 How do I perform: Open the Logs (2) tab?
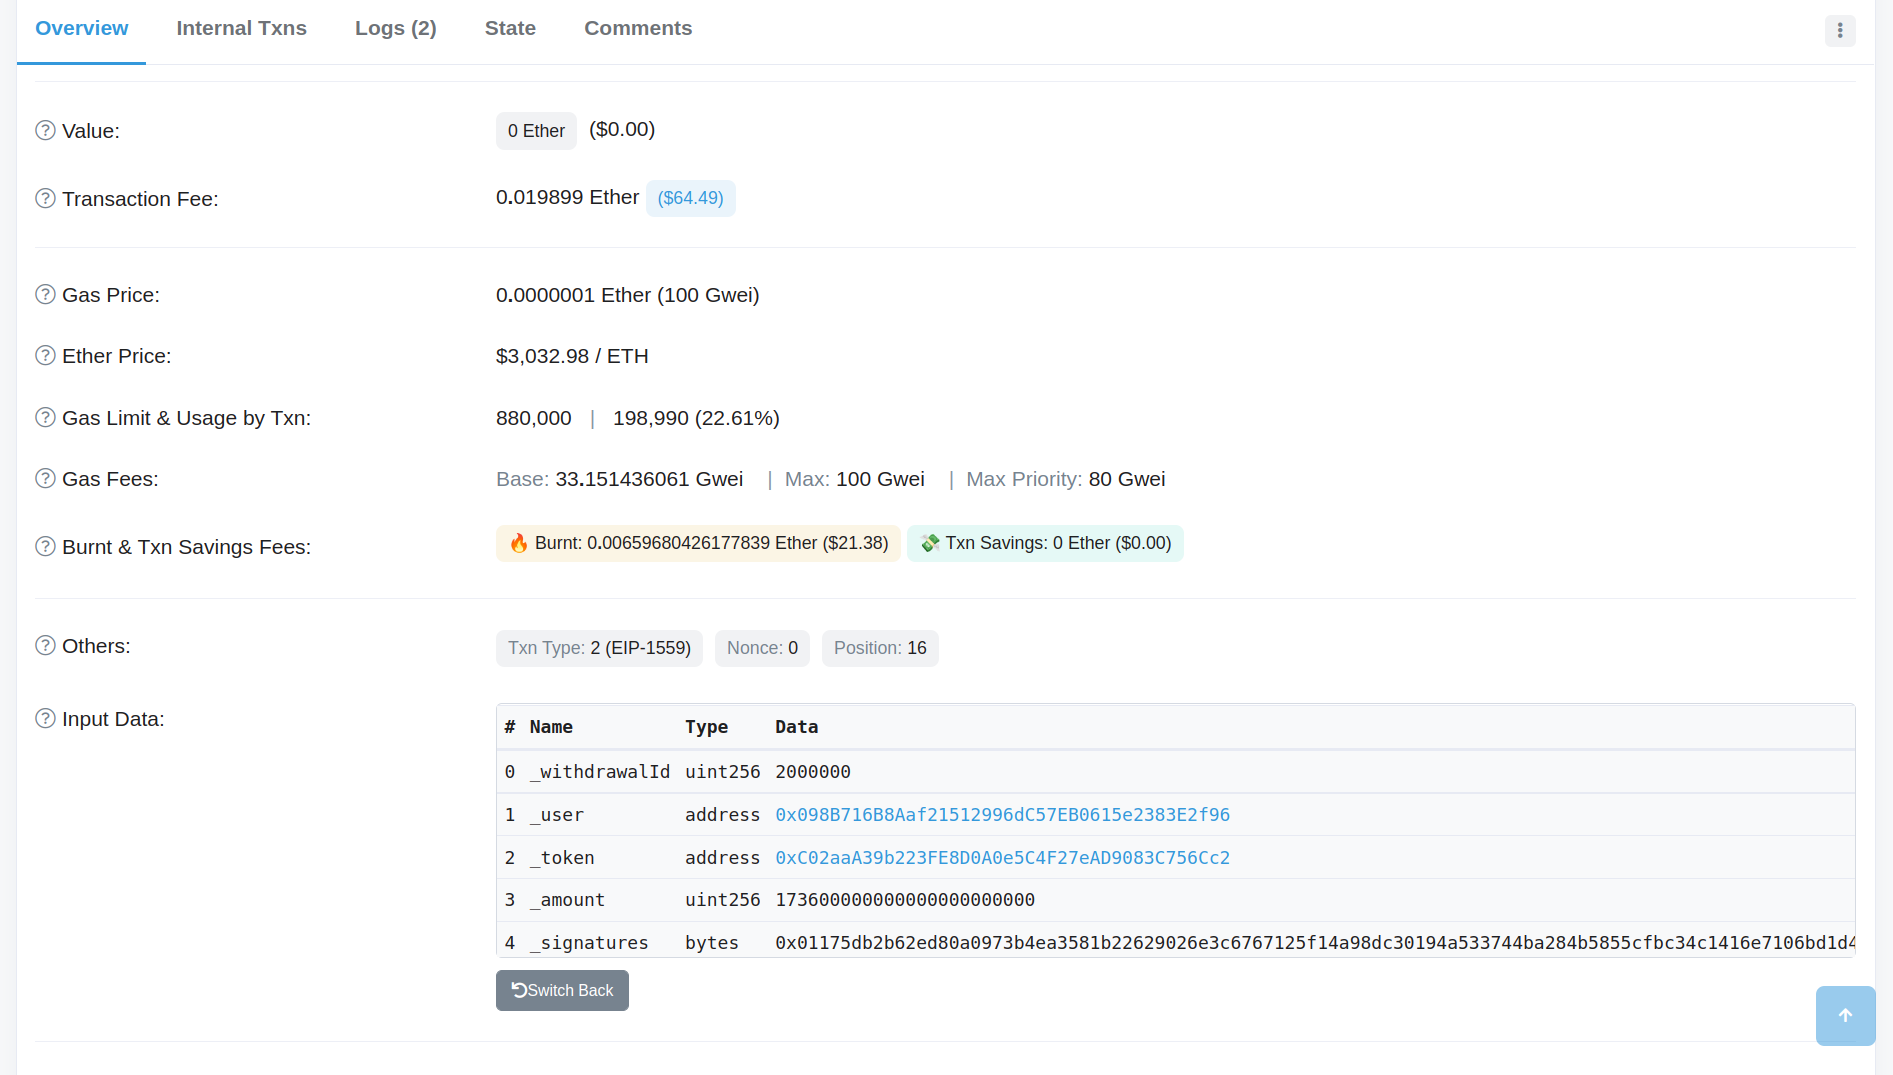pos(396,28)
